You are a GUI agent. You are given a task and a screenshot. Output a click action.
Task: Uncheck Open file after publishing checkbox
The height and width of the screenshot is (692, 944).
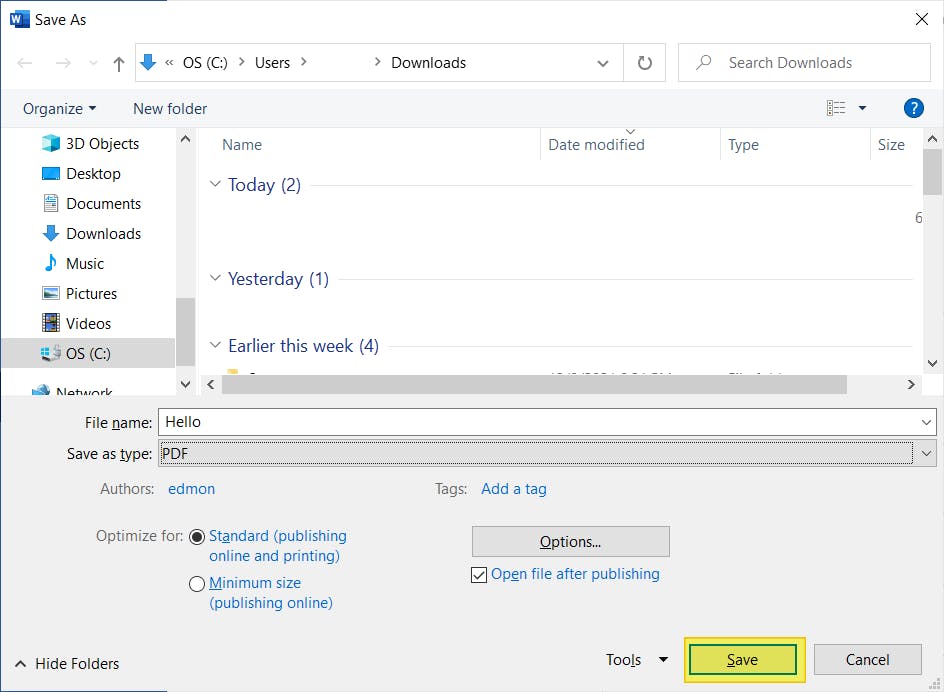point(479,575)
